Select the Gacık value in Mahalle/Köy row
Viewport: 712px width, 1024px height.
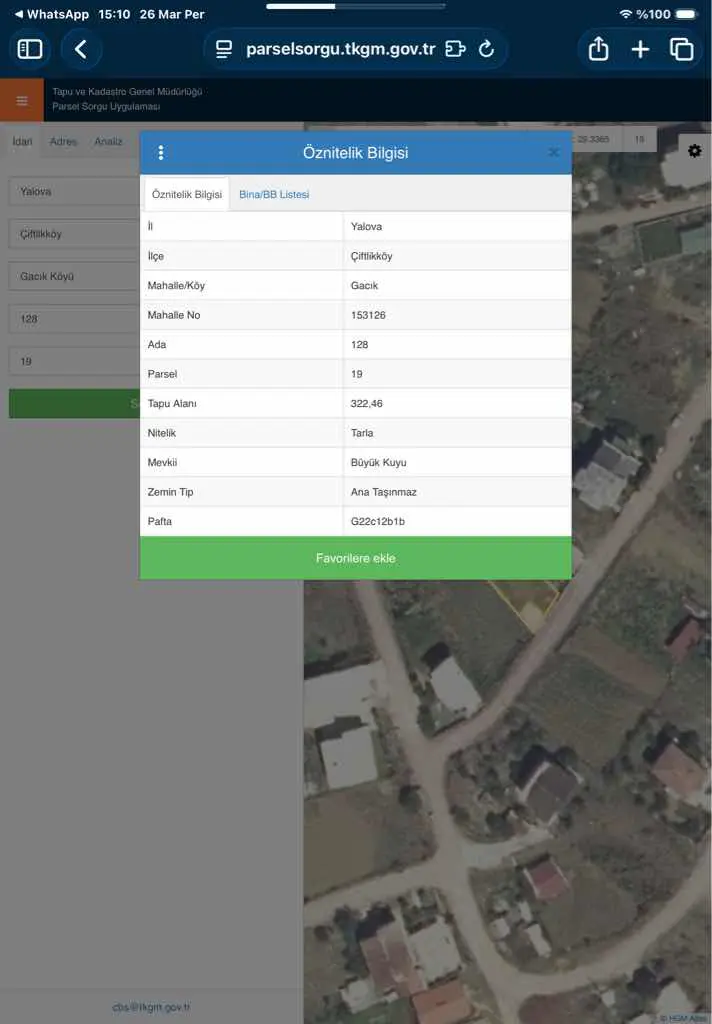click(x=364, y=285)
